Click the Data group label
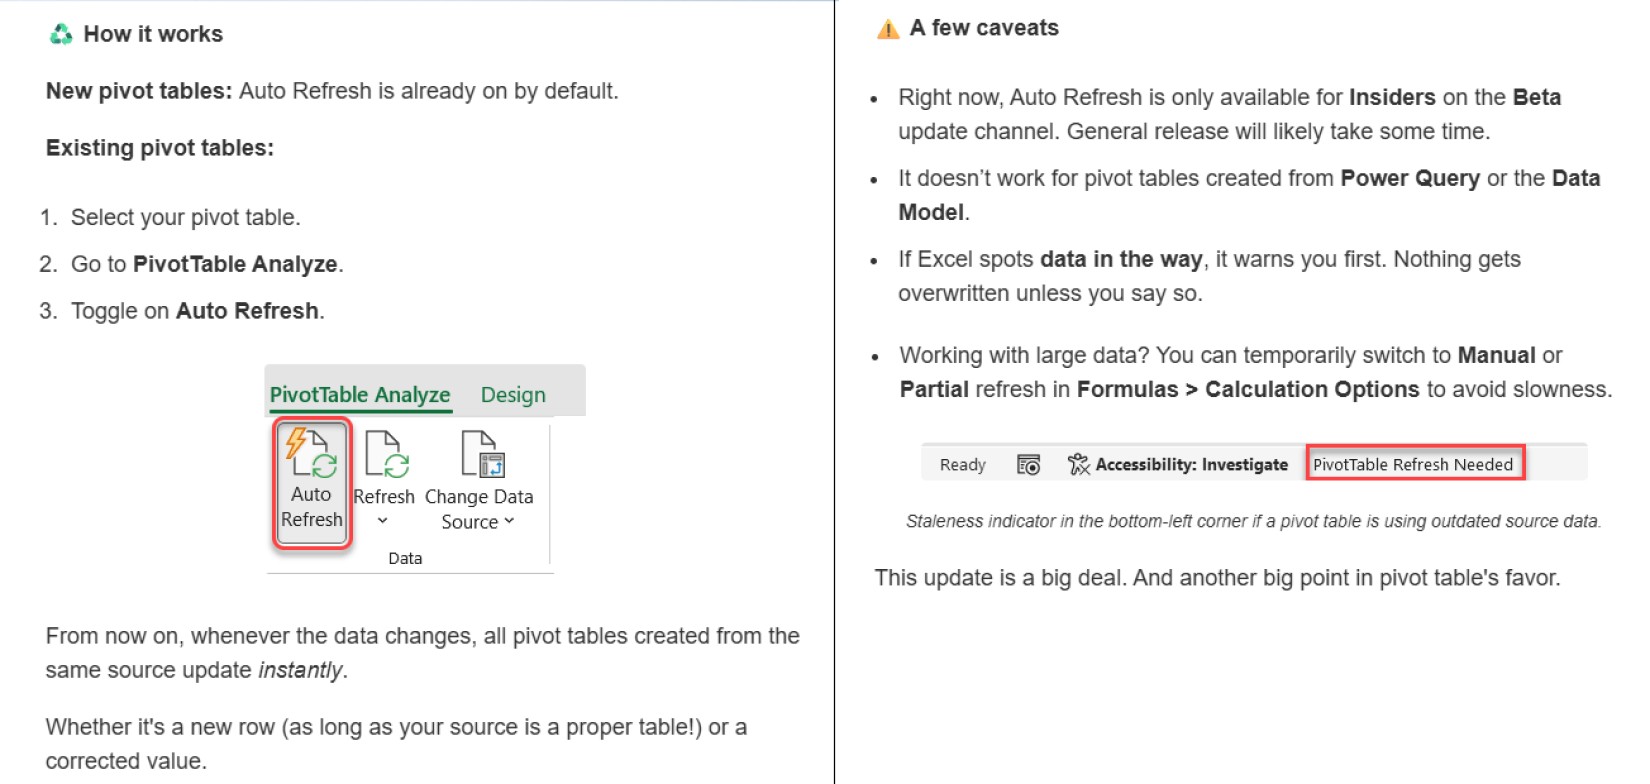The image size is (1650, 784). 405,558
